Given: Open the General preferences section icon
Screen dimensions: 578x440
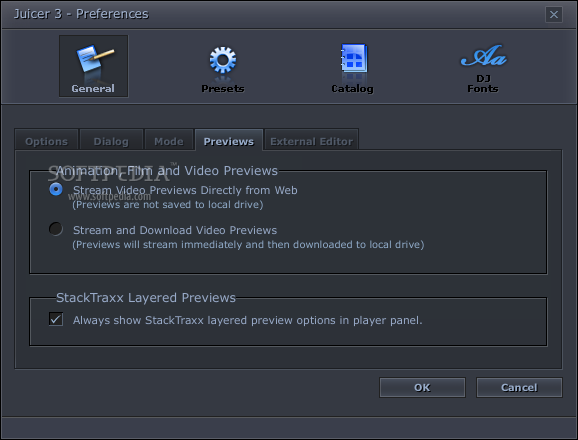Looking at the screenshot, I should (94, 66).
